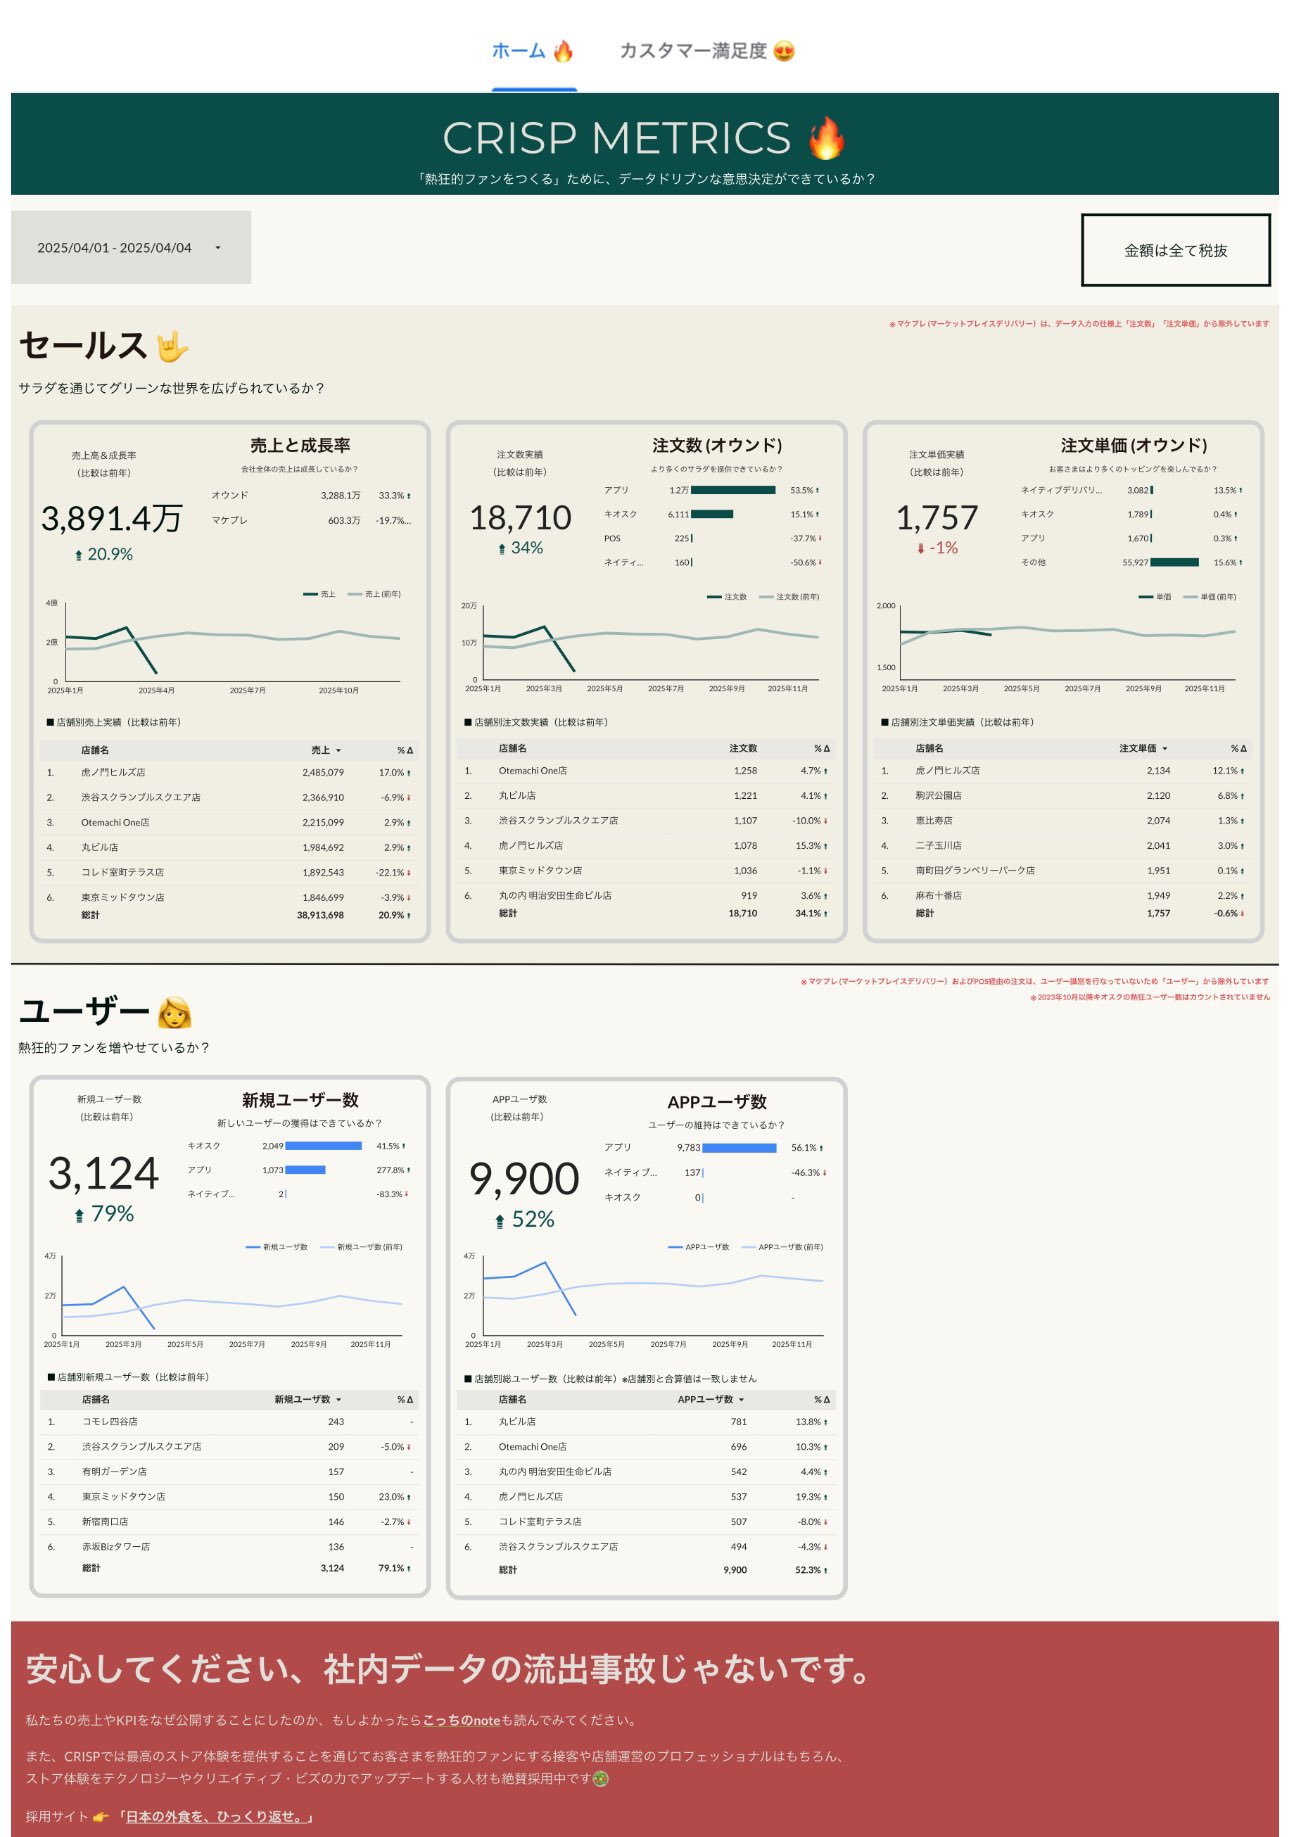This screenshot has width=1290, height=1837.
Task: Select 有明ガーデン店 row in new users table
Action: [229, 1472]
